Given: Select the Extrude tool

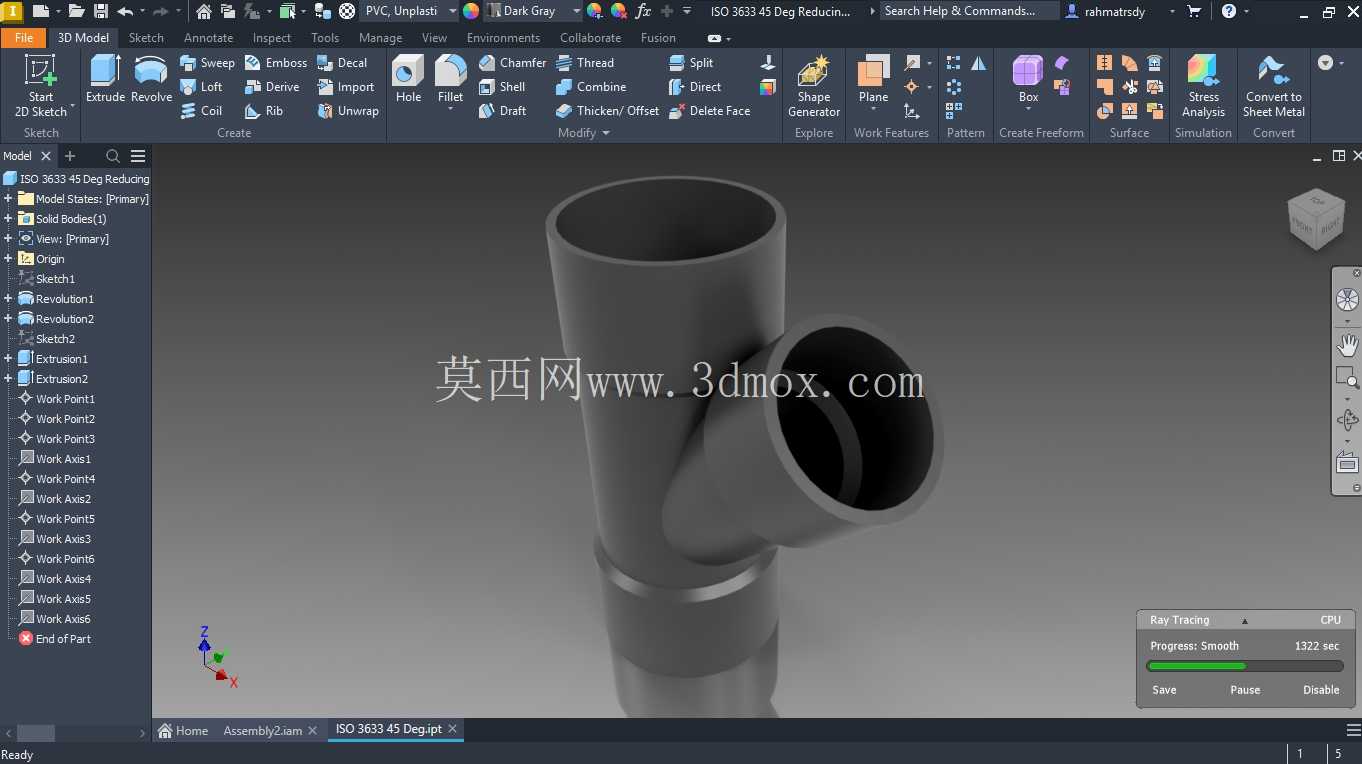Looking at the screenshot, I should pos(105,79).
